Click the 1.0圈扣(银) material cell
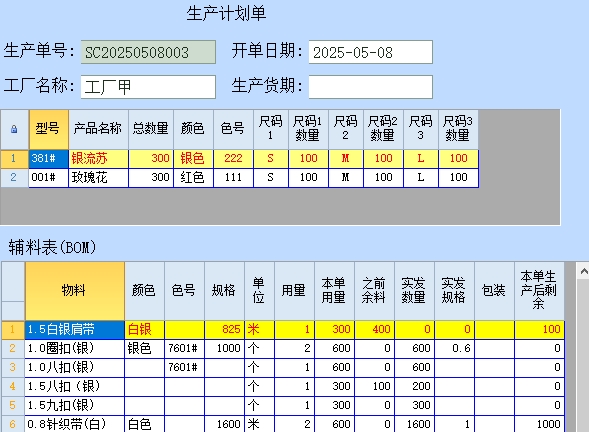 75,349
